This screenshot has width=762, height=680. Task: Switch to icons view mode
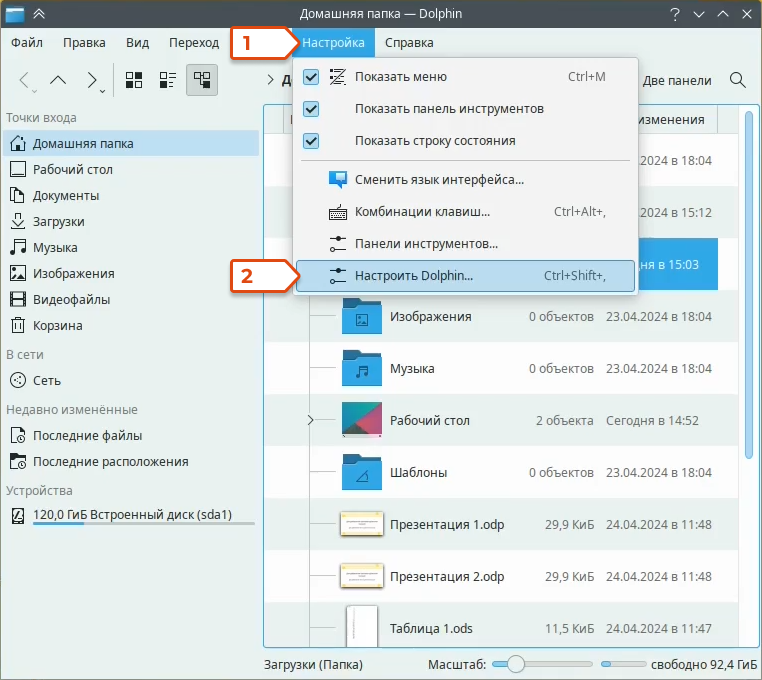click(x=134, y=80)
